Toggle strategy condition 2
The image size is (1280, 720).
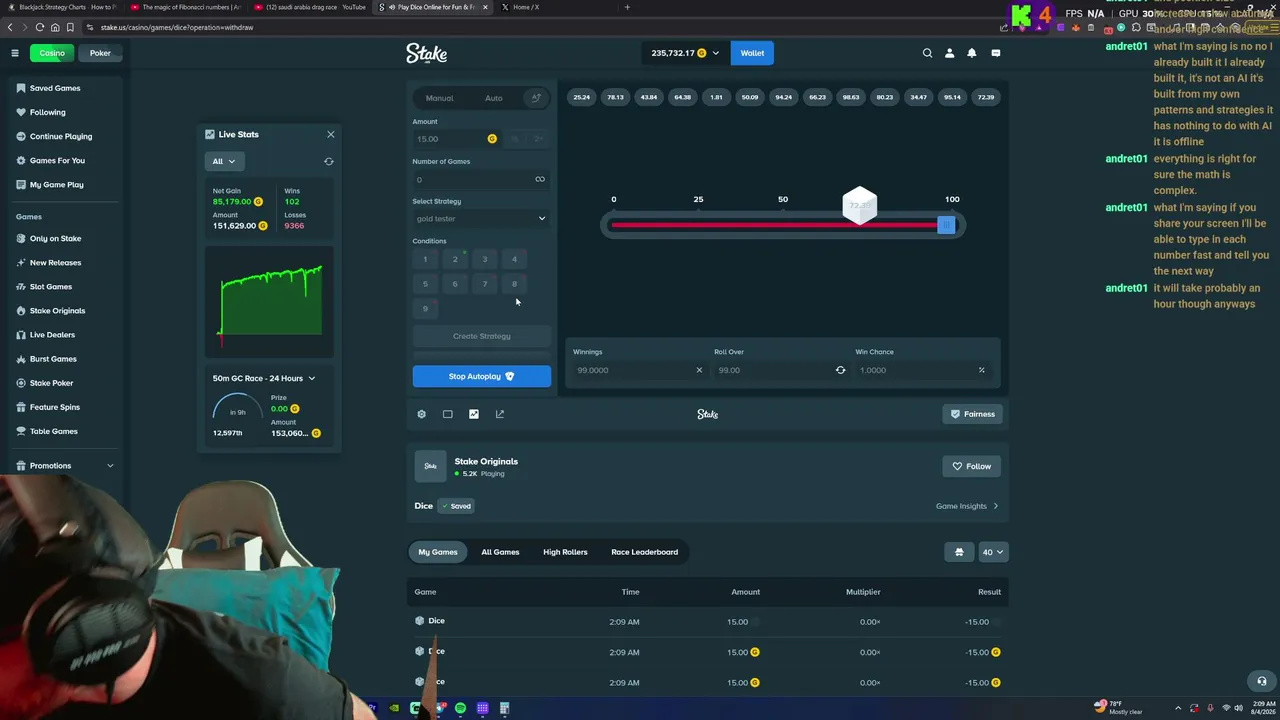click(x=455, y=259)
